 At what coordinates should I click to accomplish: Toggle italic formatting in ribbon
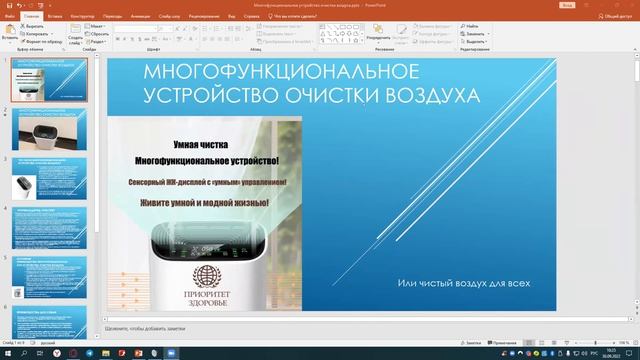pos(125,39)
